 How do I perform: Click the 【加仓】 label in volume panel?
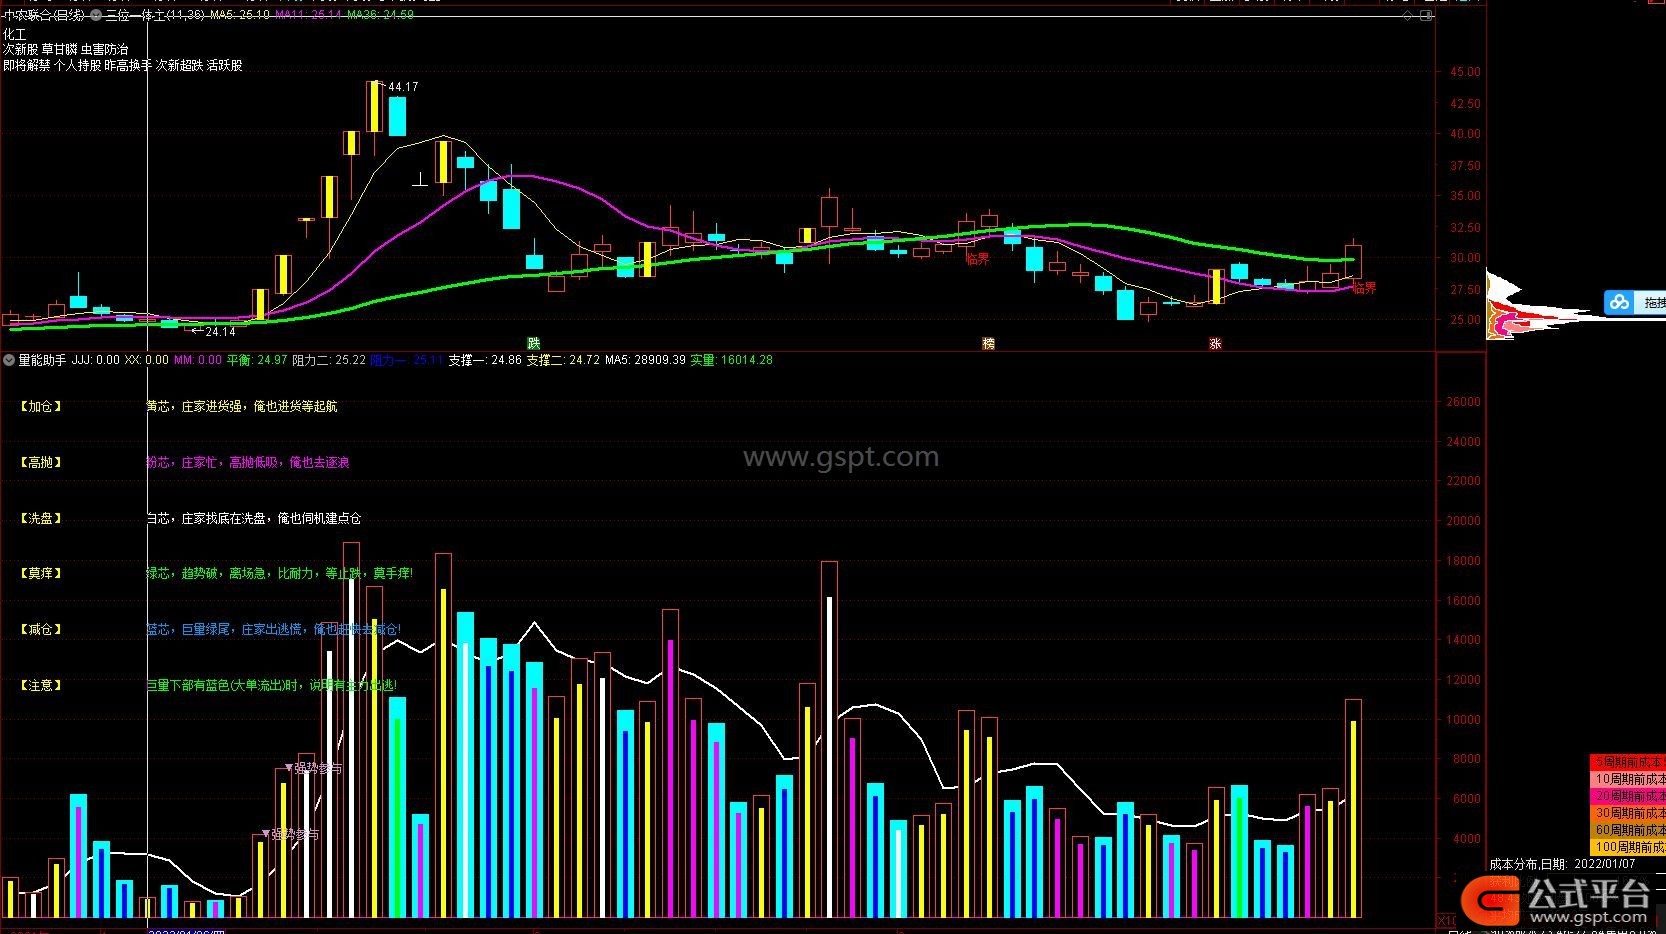pyautogui.click(x=40, y=406)
